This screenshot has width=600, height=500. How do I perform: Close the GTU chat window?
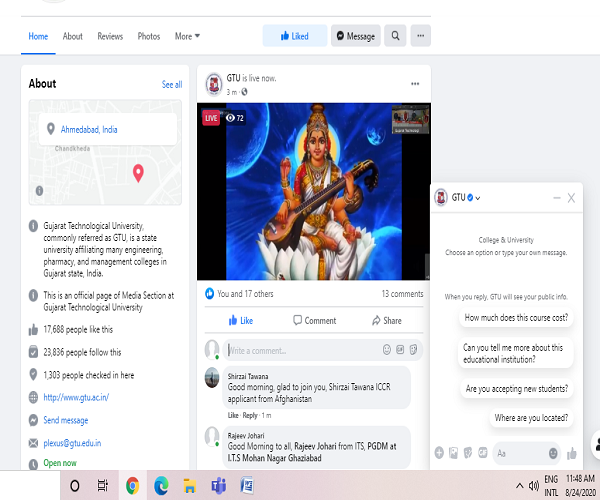click(571, 198)
